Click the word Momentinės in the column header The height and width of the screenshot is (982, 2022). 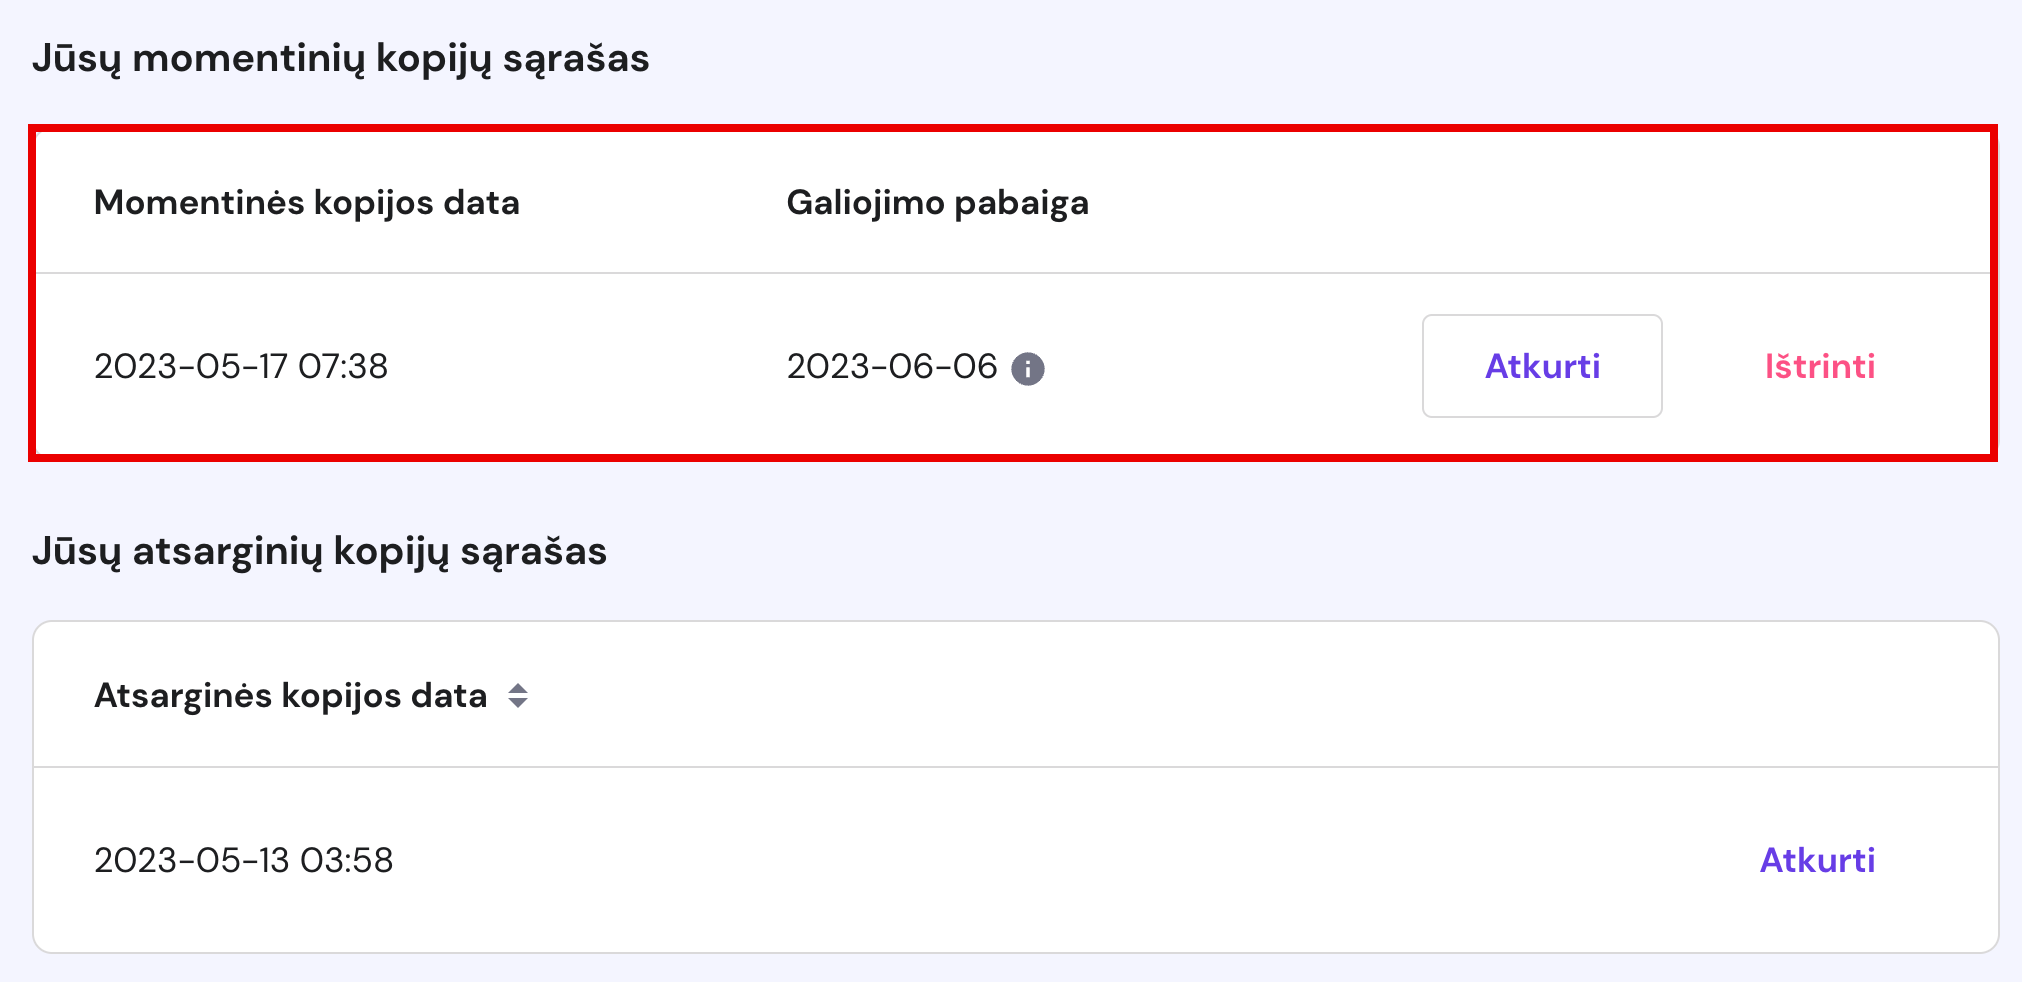point(199,203)
